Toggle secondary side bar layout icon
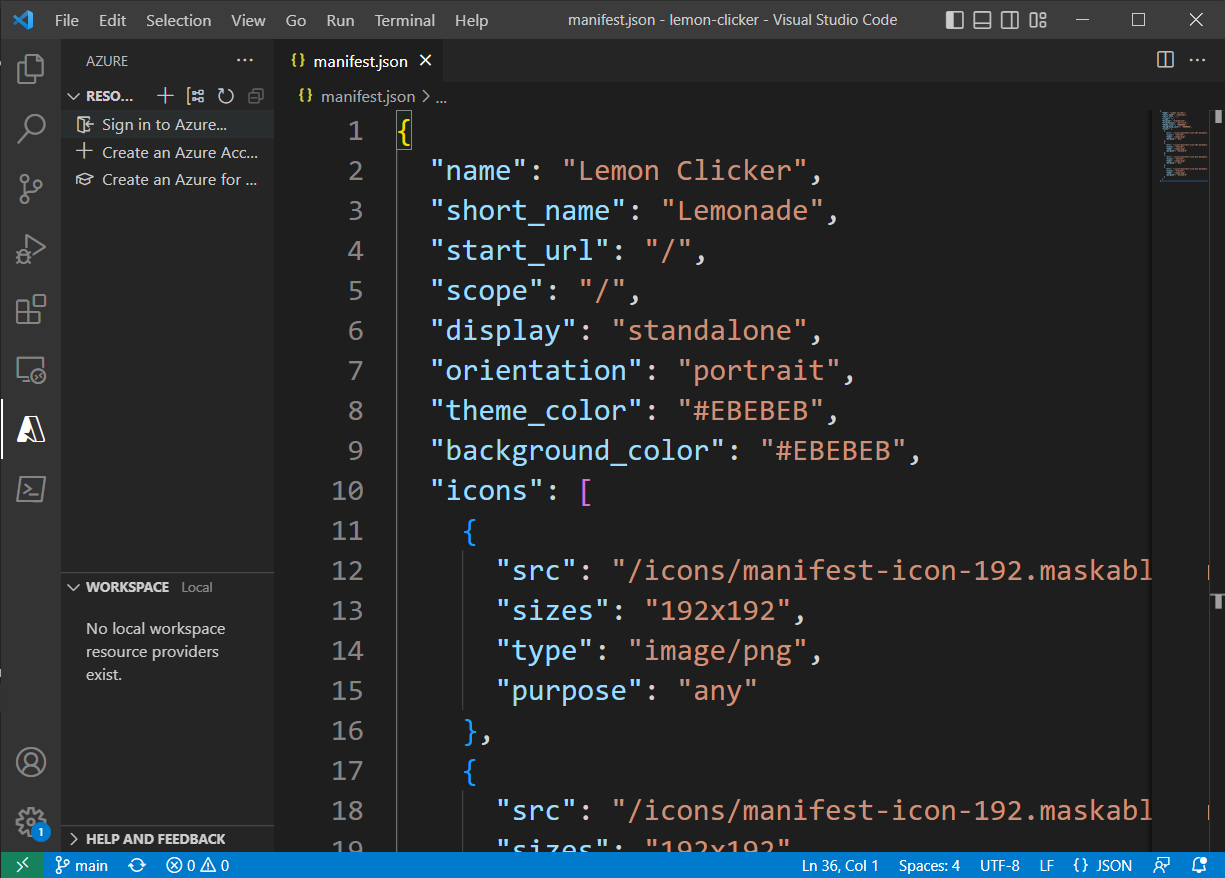 tap(1010, 20)
